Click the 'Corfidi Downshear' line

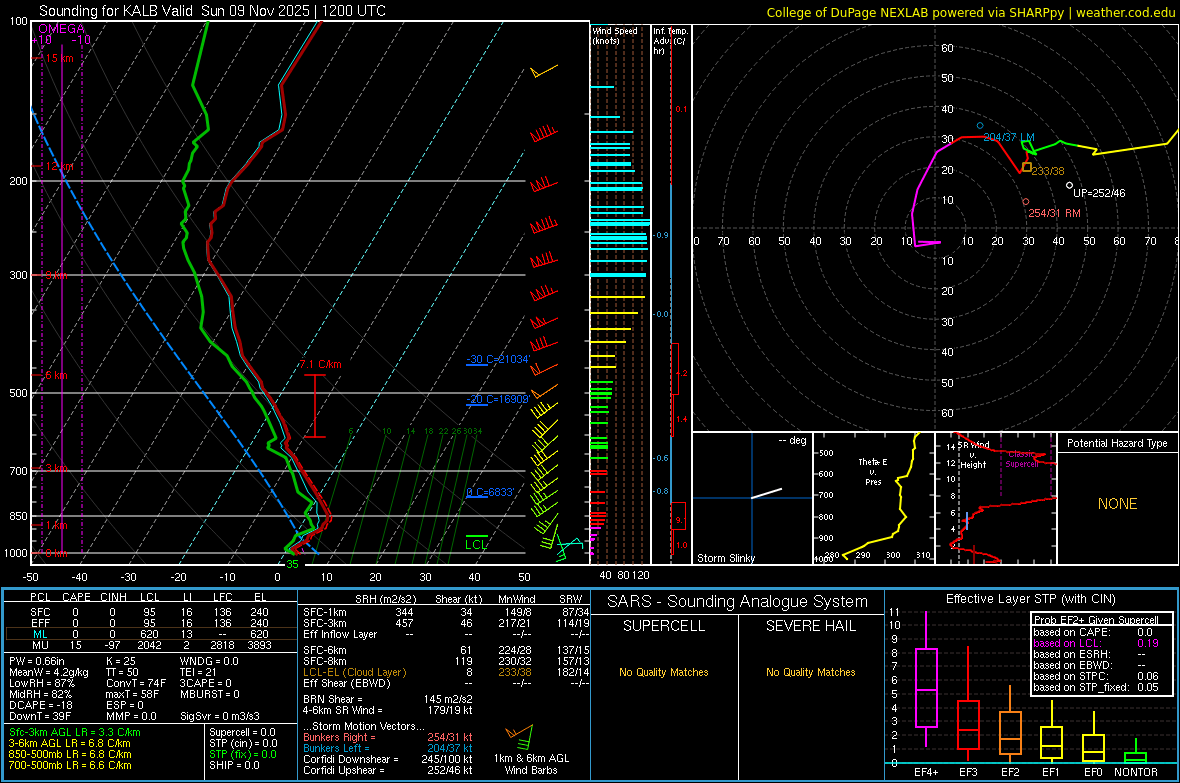click(x=388, y=759)
